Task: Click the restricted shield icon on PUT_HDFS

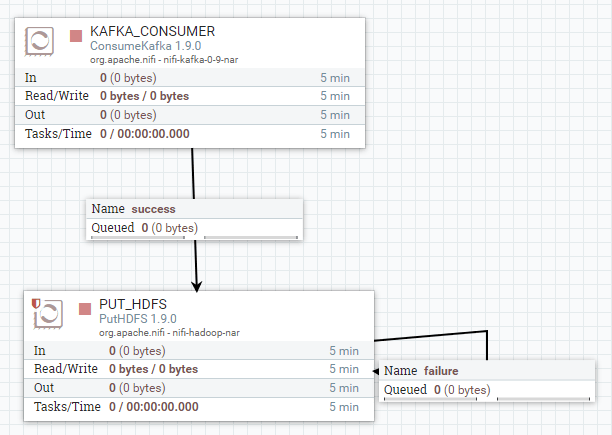Action: (x=36, y=303)
